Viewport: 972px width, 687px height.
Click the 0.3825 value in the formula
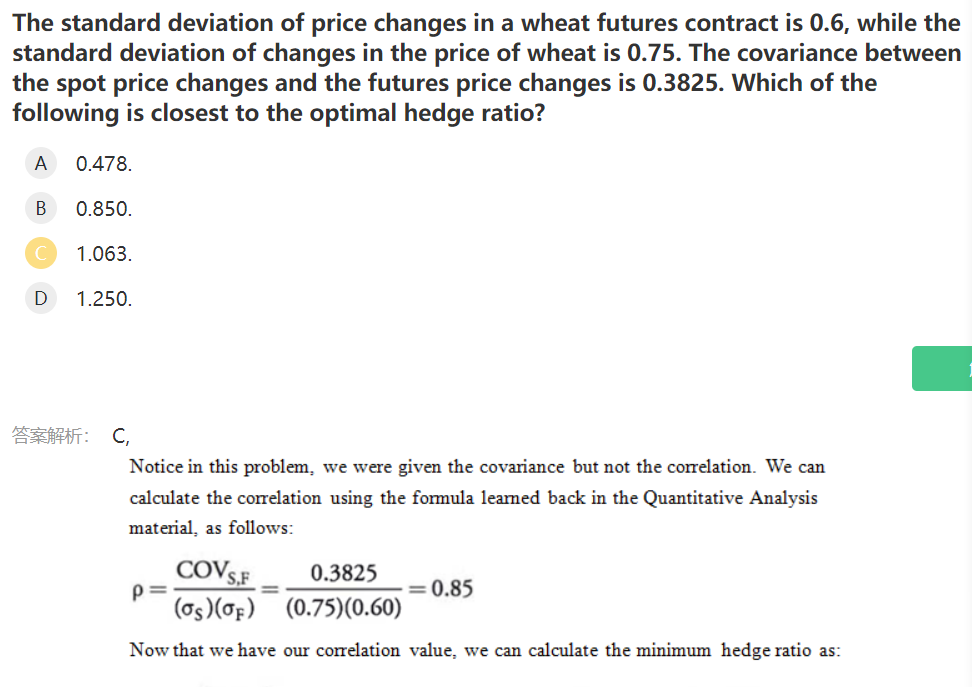[x=343, y=573]
